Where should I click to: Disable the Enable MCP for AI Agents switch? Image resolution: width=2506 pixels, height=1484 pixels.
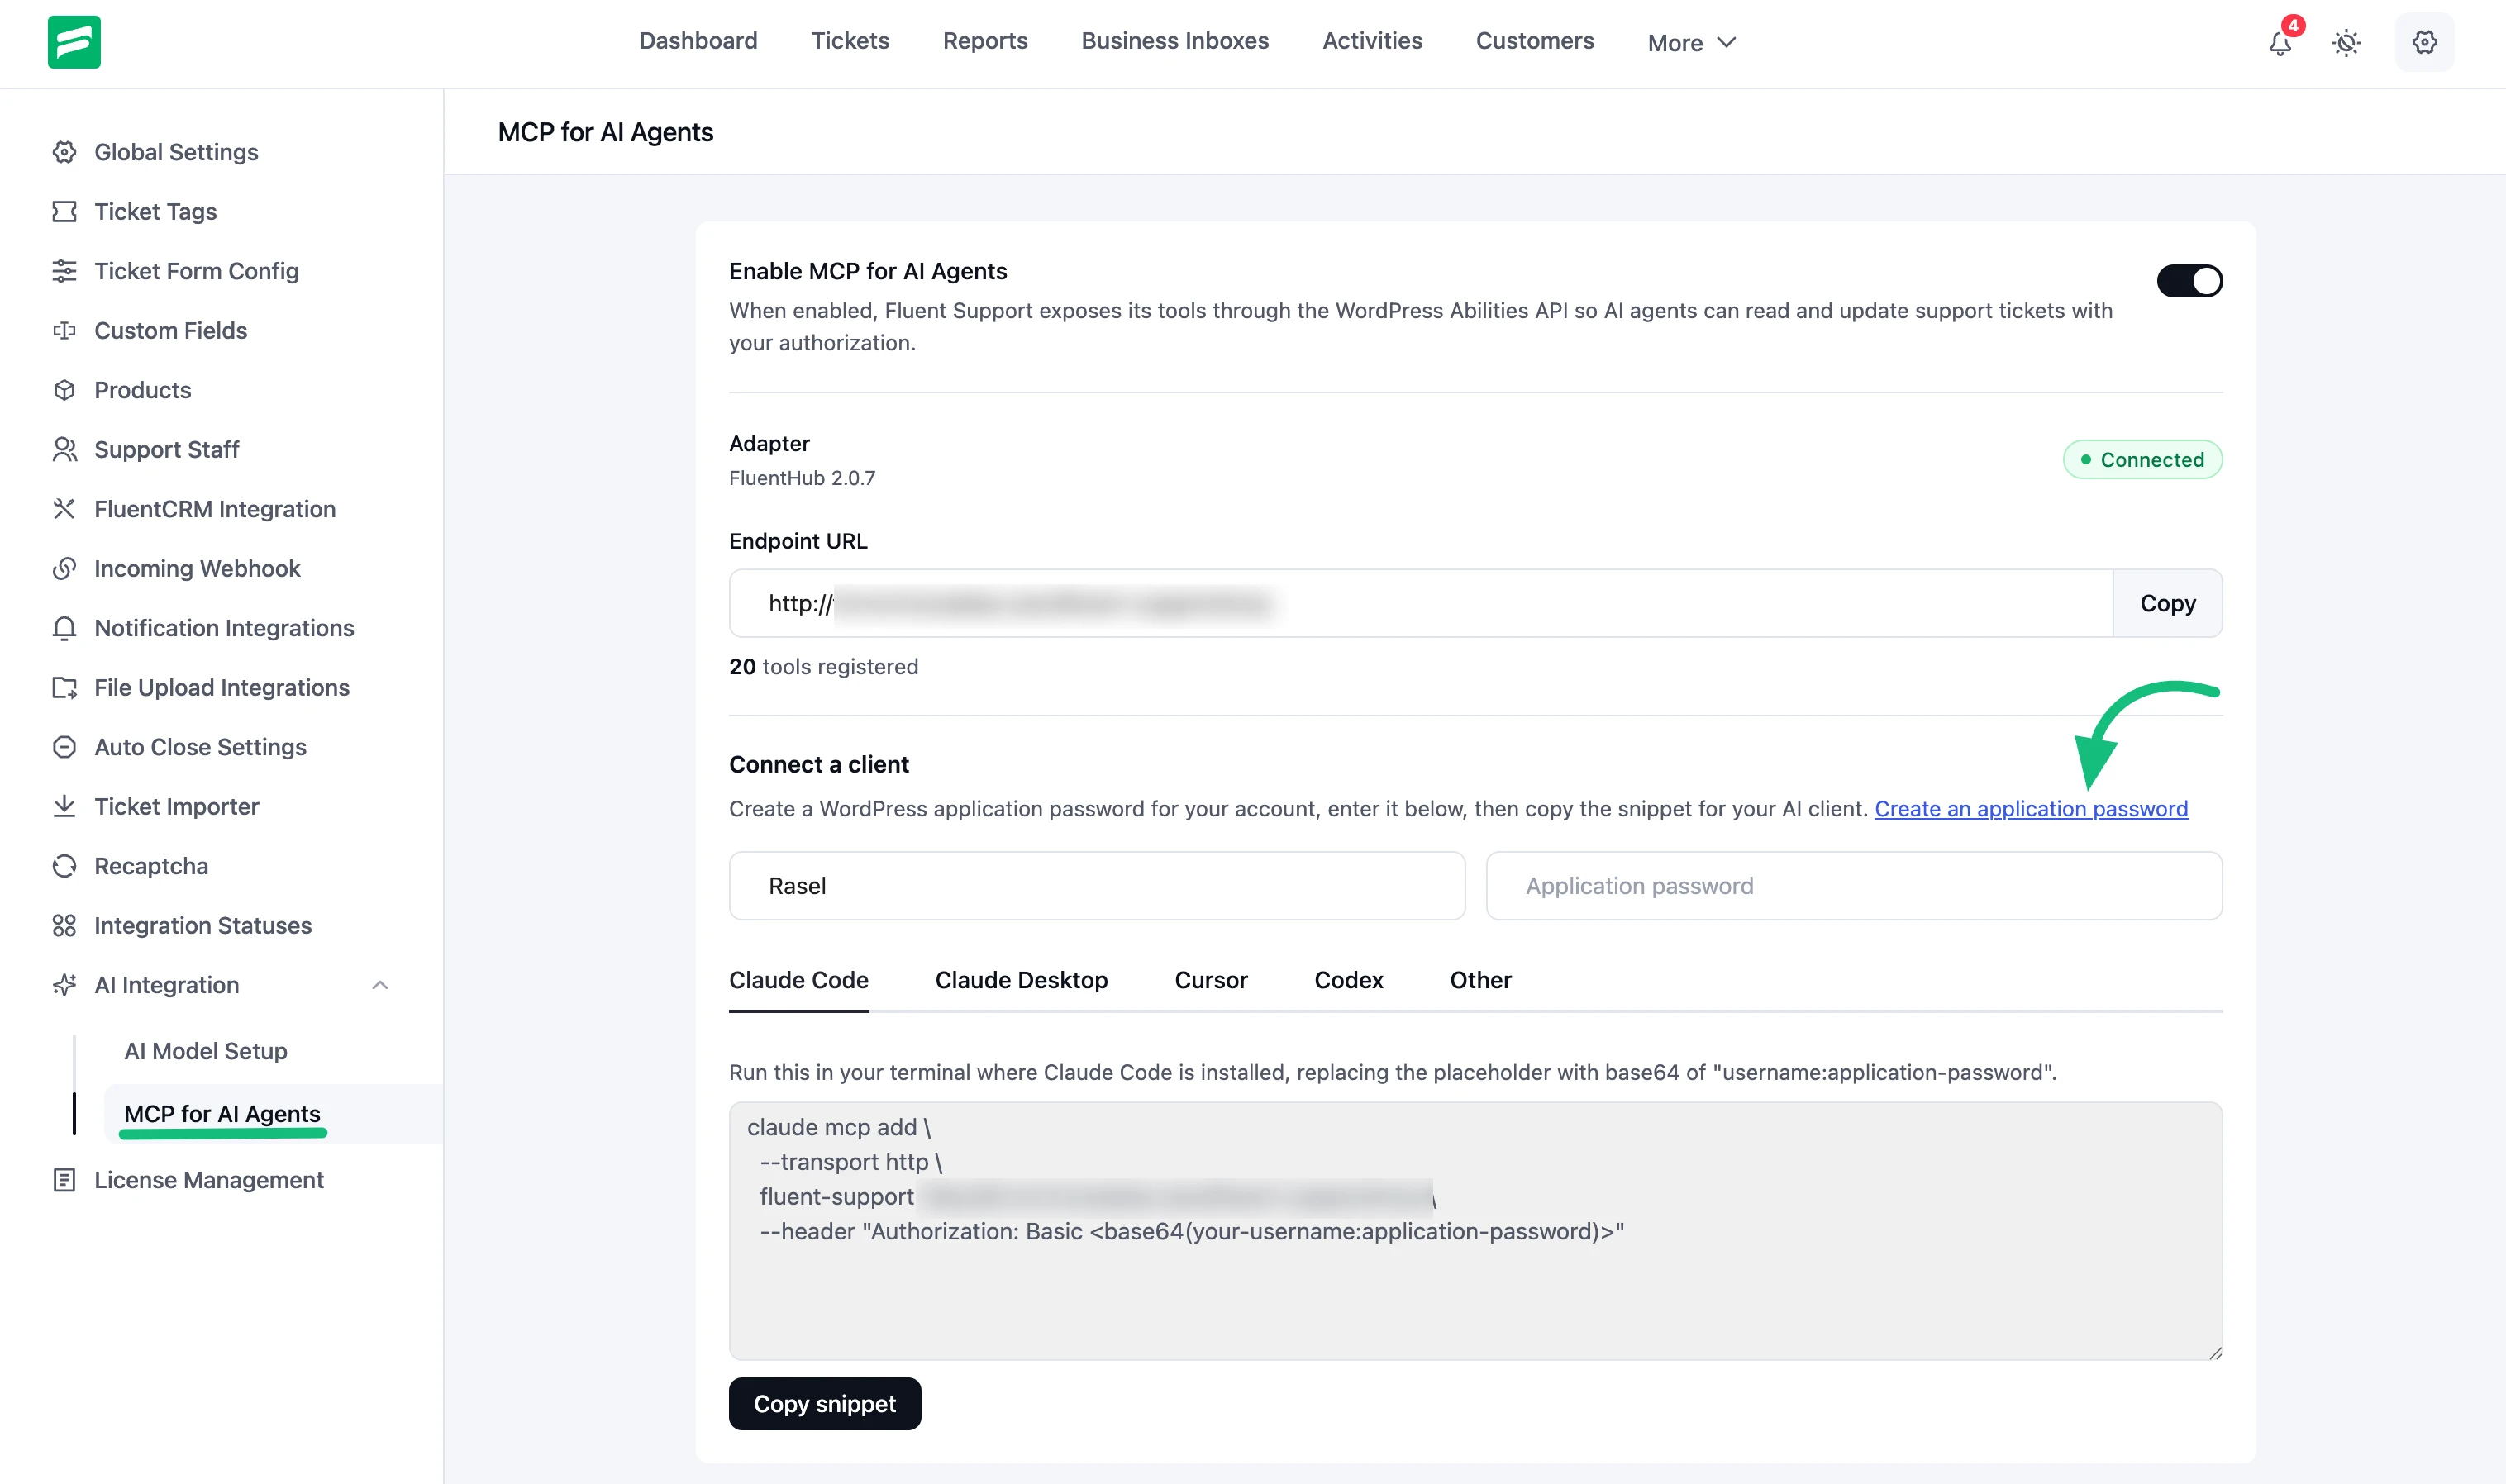pyautogui.click(x=2189, y=281)
